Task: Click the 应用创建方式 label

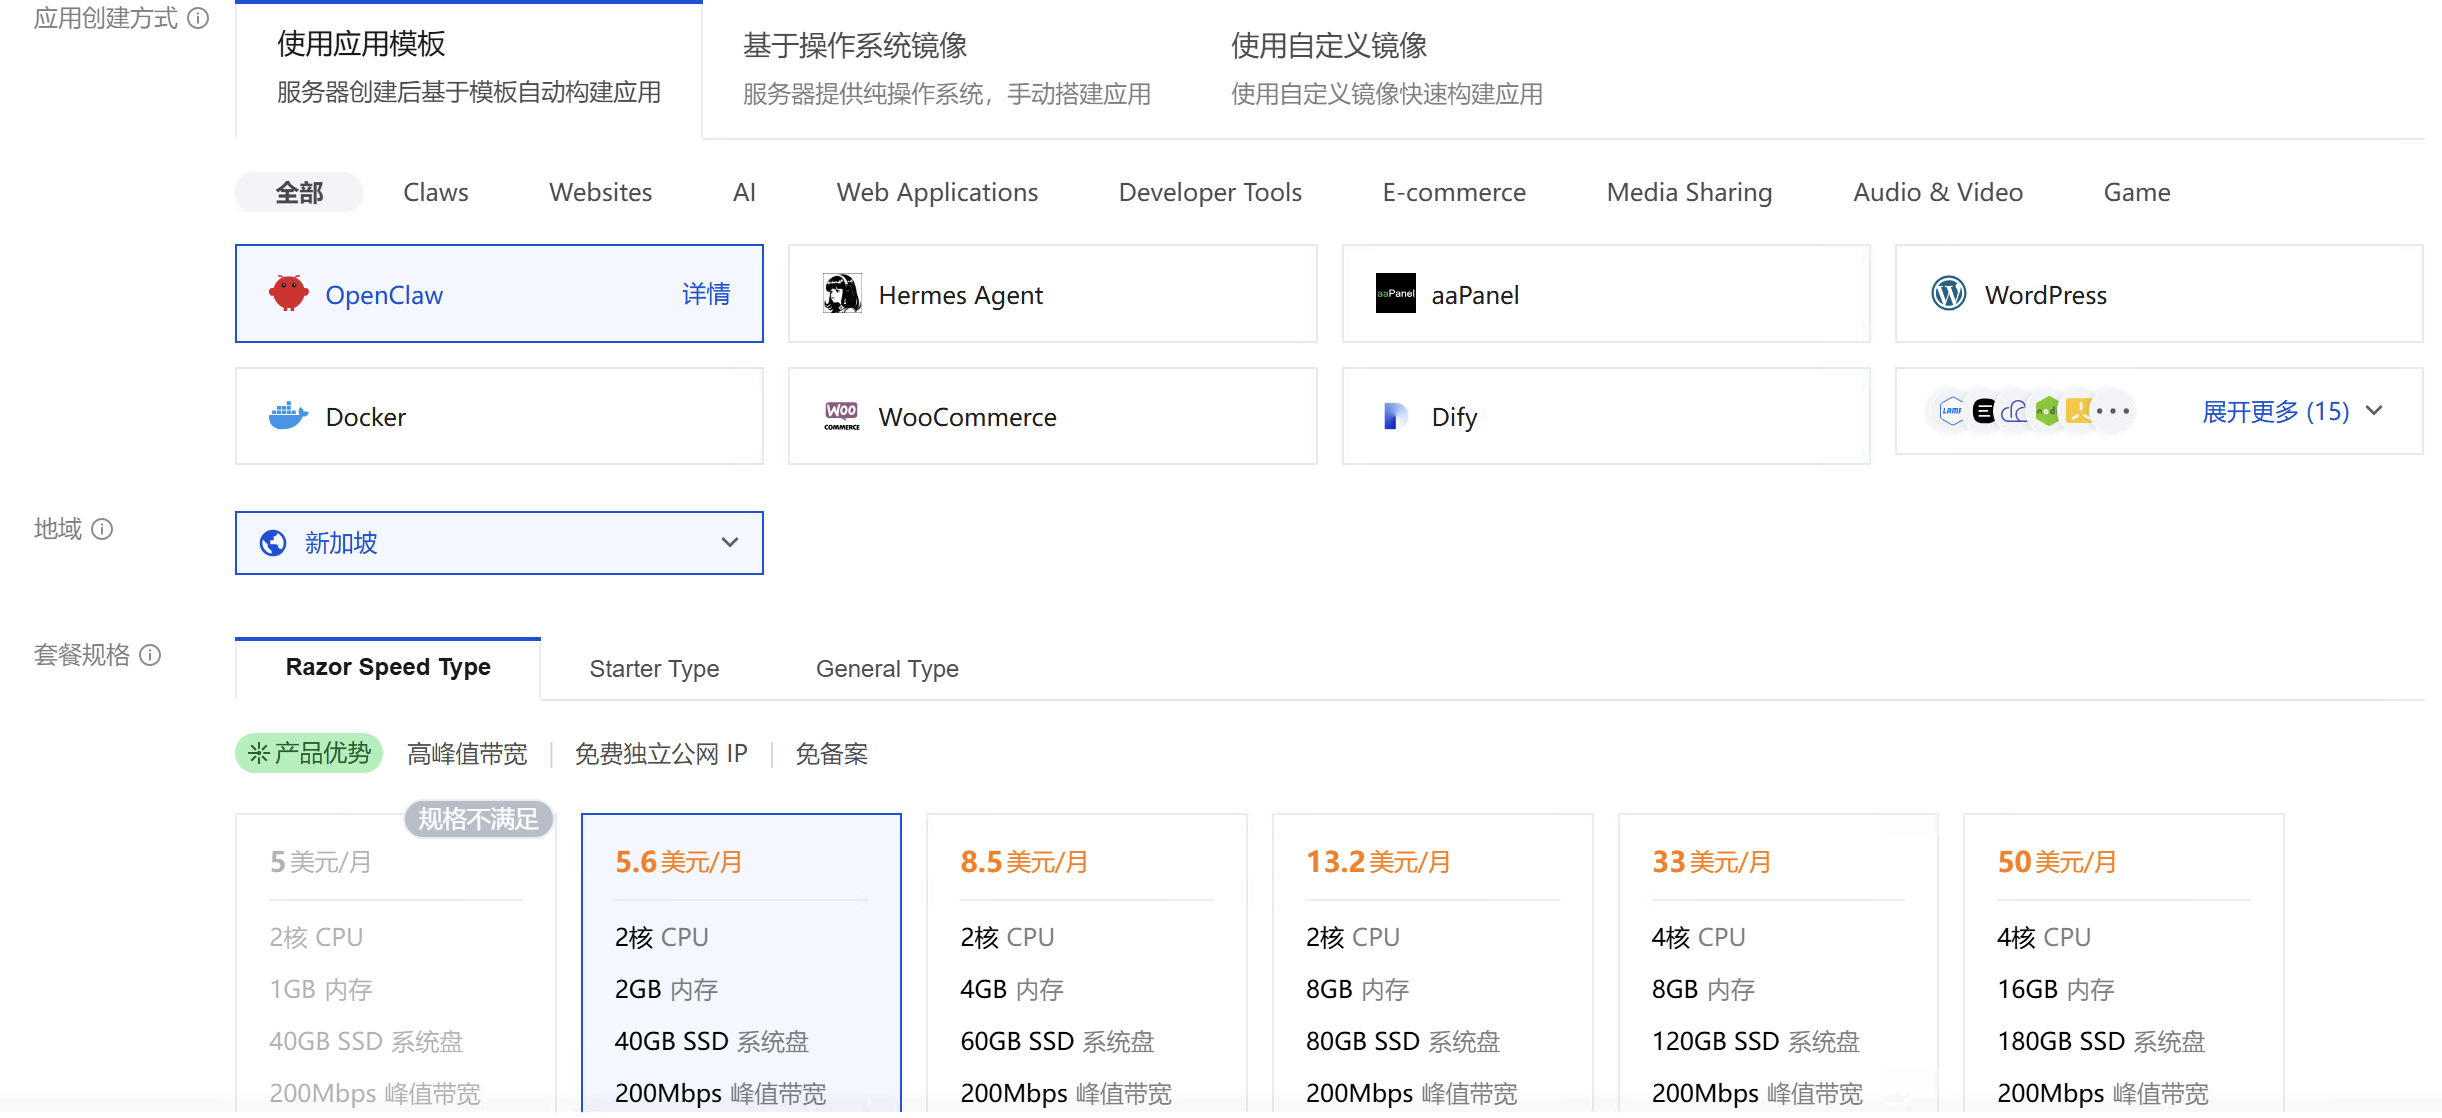Action: point(106,18)
